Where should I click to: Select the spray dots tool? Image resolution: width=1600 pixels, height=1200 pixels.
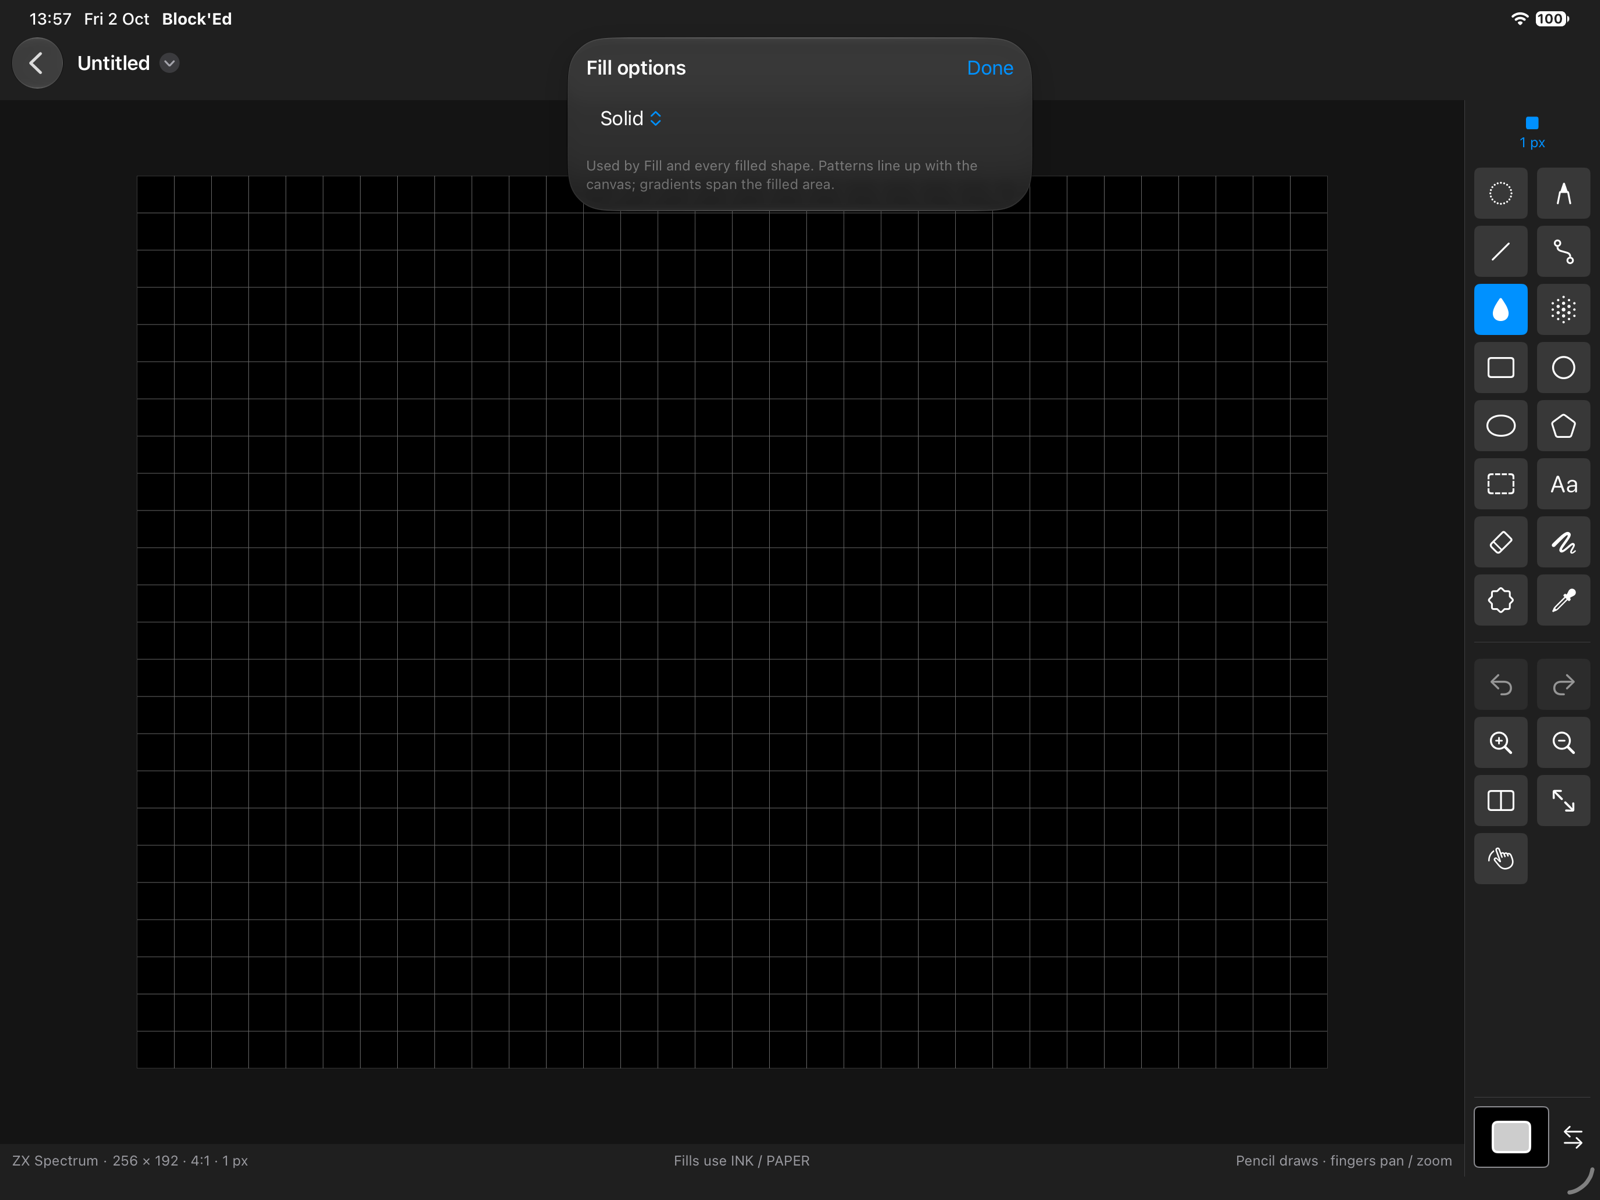coord(1563,309)
